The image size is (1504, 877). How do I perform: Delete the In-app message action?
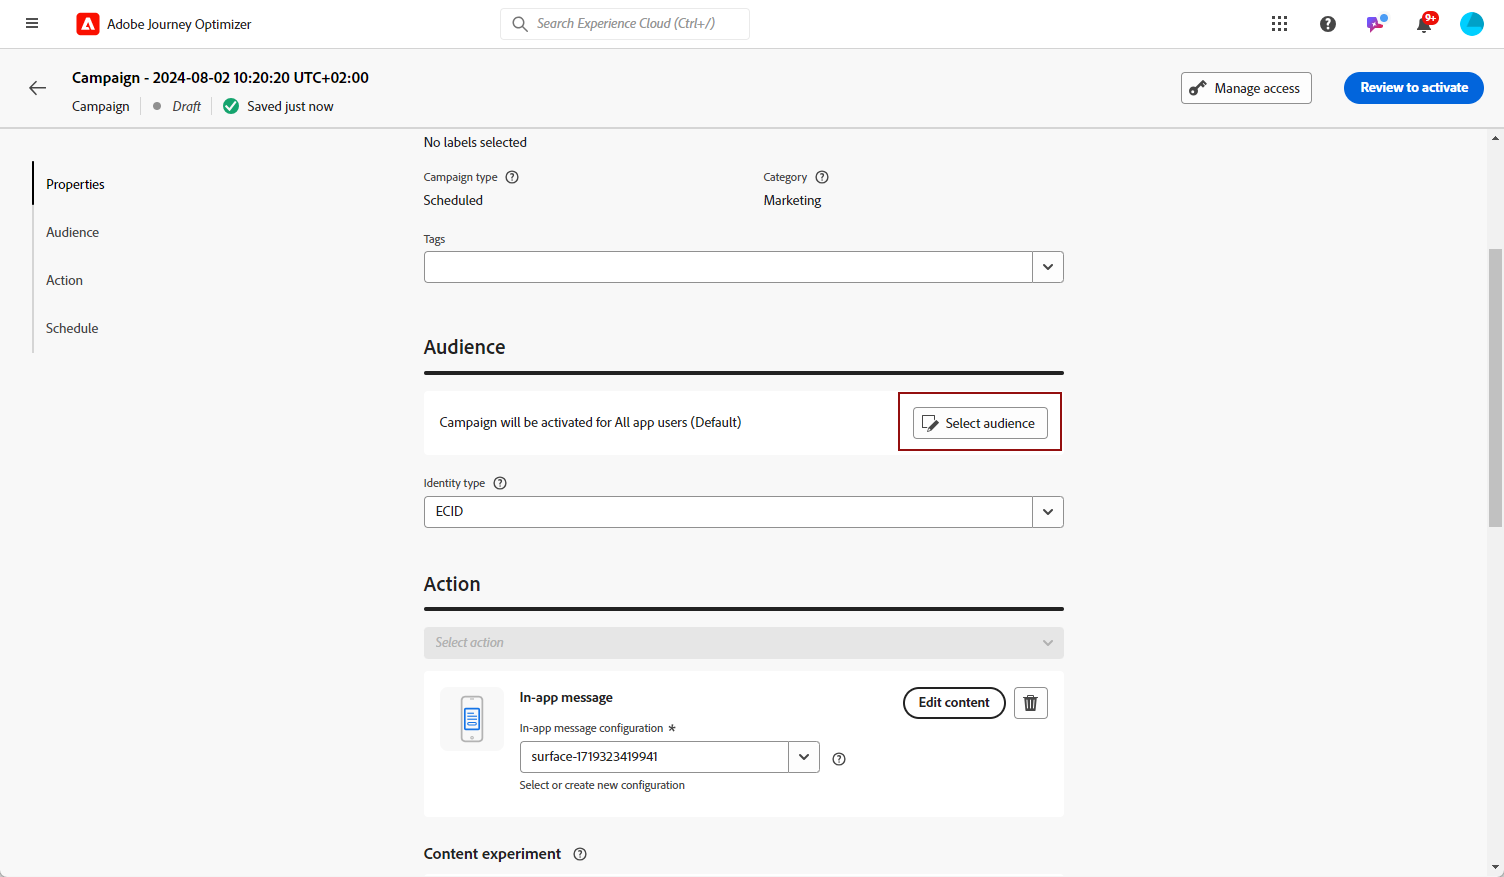pyautogui.click(x=1030, y=703)
